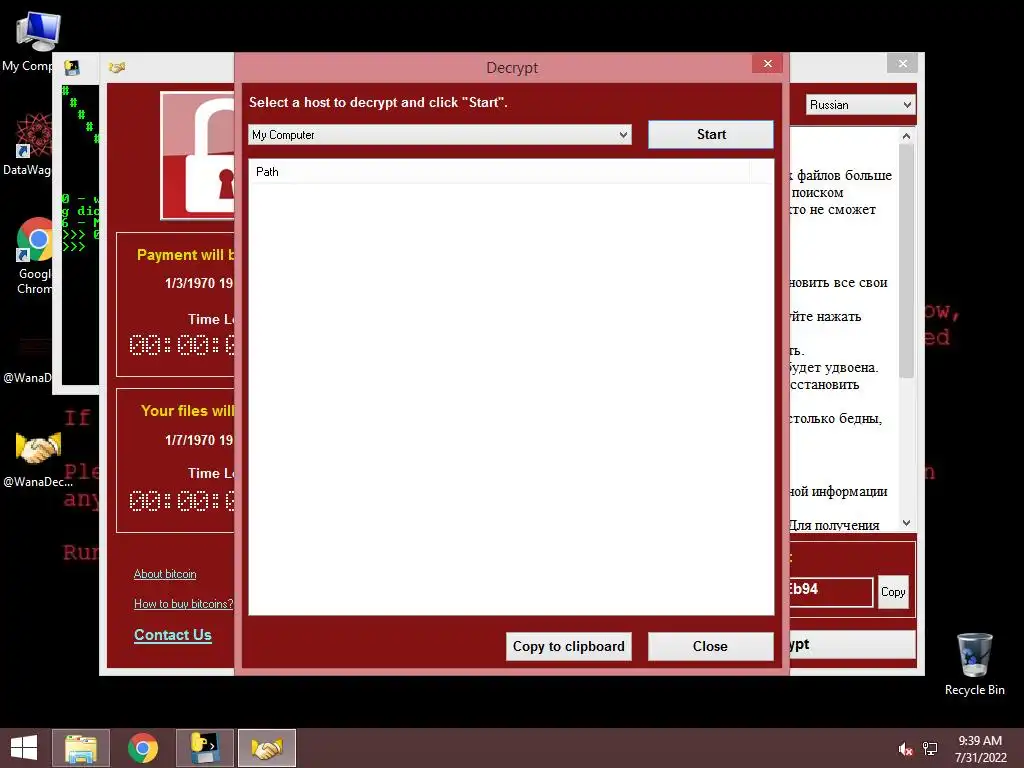The height and width of the screenshot is (768, 1024).
Task: Click Copy to clipboard button
Action: coord(568,647)
